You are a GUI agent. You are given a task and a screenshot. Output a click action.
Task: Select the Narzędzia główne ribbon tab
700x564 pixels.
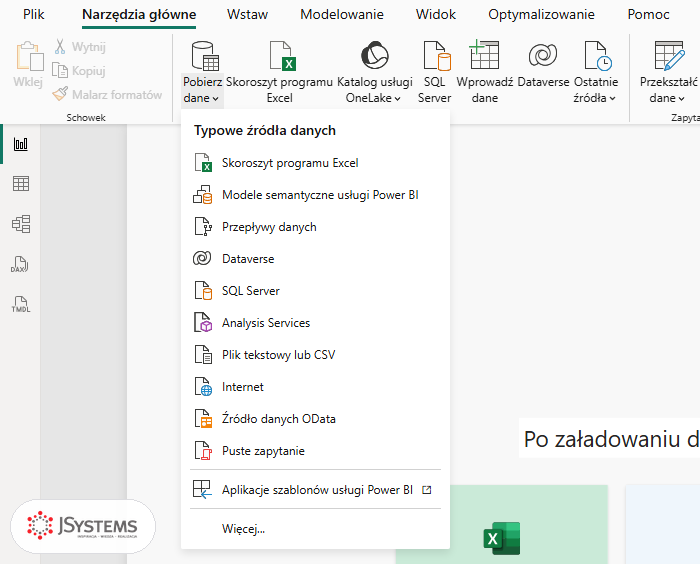click(x=139, y=14)
